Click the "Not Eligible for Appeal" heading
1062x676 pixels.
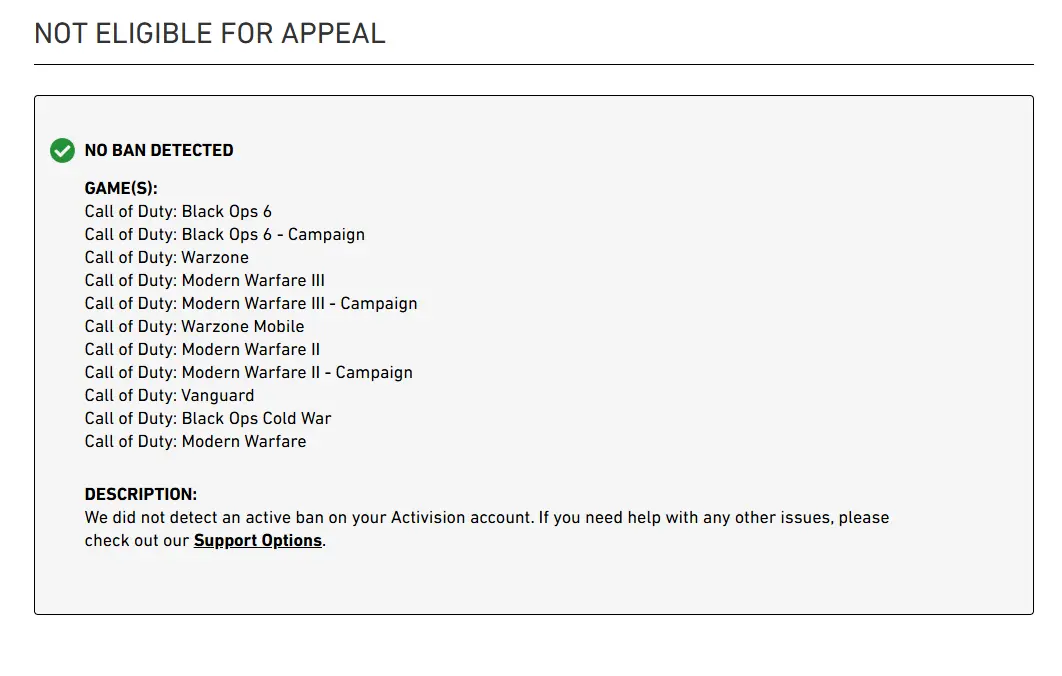(210, 33)
